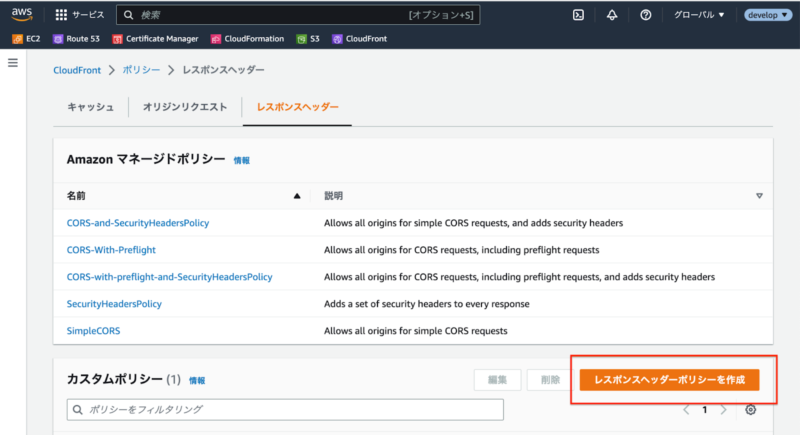Go to next page of custom policies
The image size is (800, 435).
pos(724,410)
